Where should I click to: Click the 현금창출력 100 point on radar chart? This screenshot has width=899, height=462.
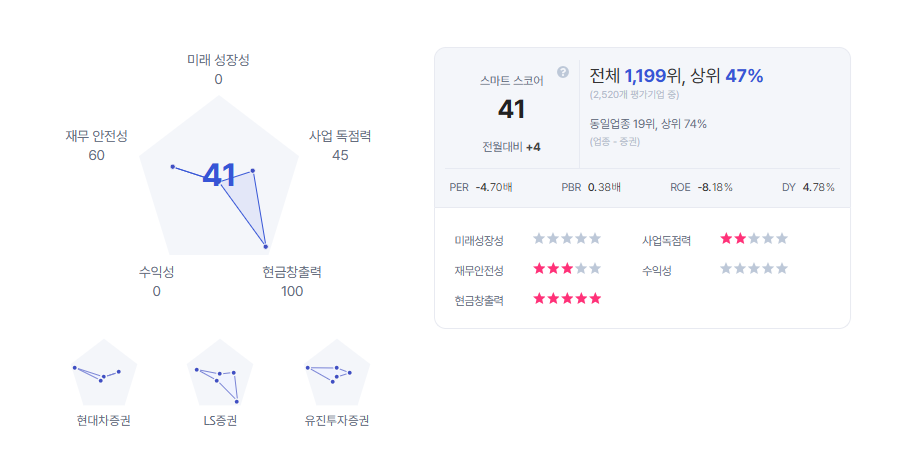coord(265,247)
